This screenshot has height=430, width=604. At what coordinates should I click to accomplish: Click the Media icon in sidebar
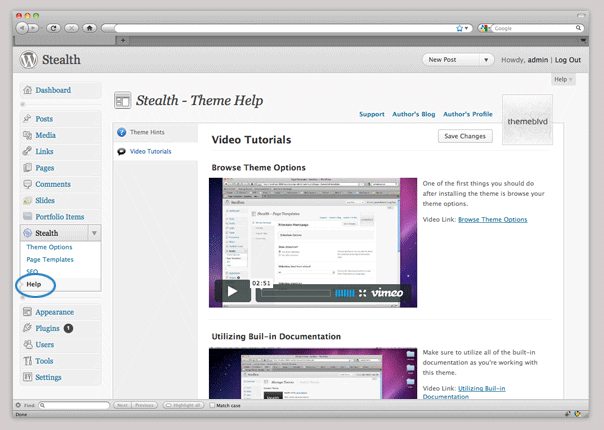click(27, 135)
